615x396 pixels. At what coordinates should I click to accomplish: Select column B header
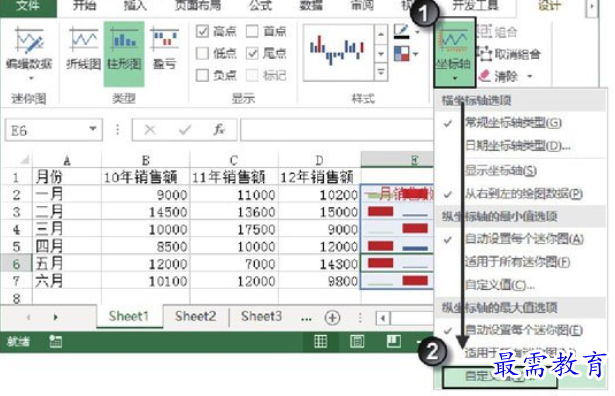pos(146,160)
